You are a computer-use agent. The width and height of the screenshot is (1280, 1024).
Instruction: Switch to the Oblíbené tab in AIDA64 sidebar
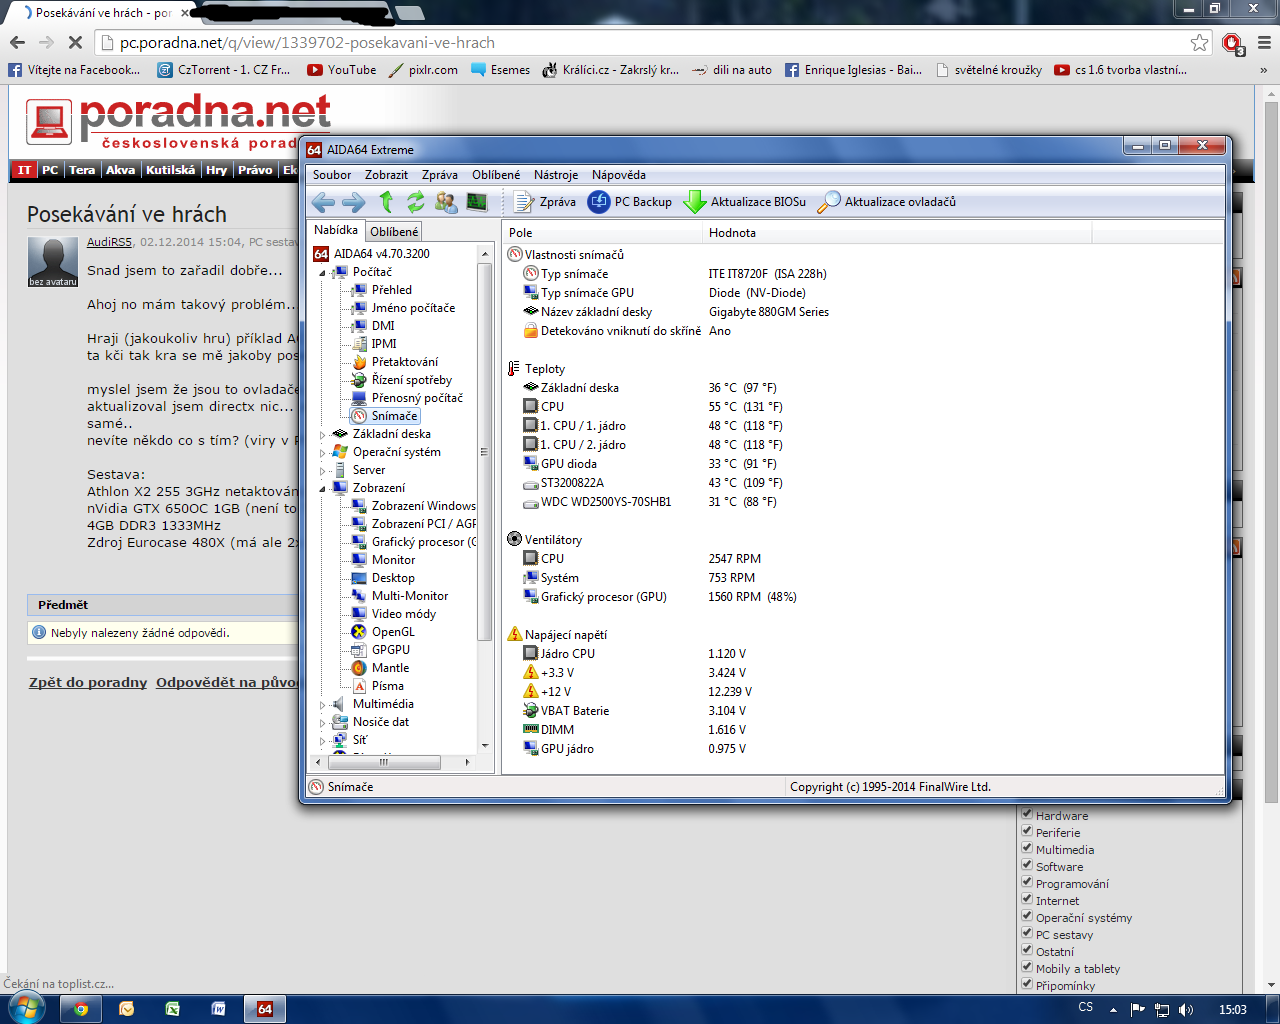[394, 232]
